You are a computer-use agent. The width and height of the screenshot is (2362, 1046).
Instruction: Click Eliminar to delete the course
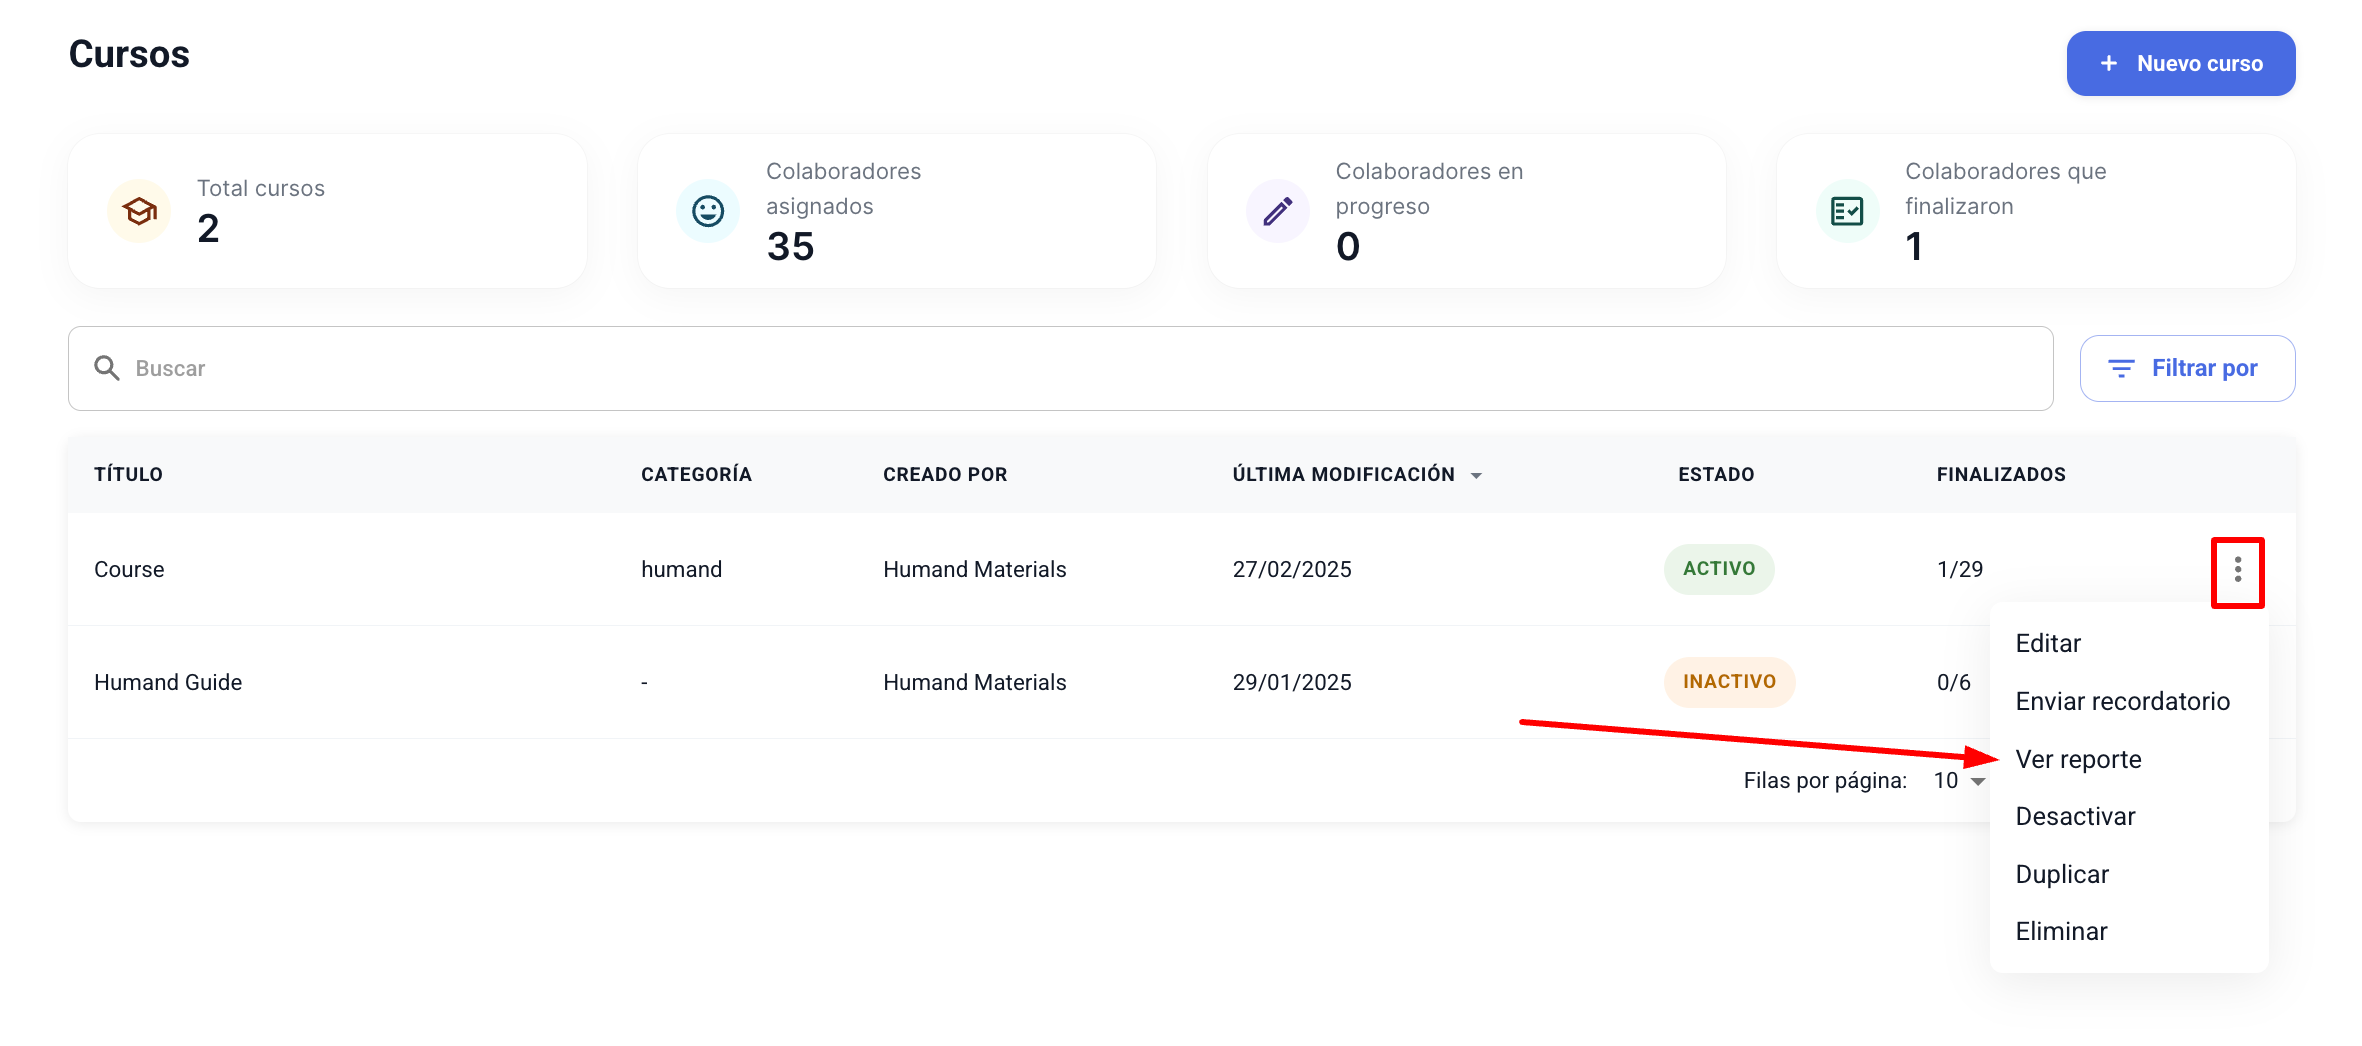2061,931
